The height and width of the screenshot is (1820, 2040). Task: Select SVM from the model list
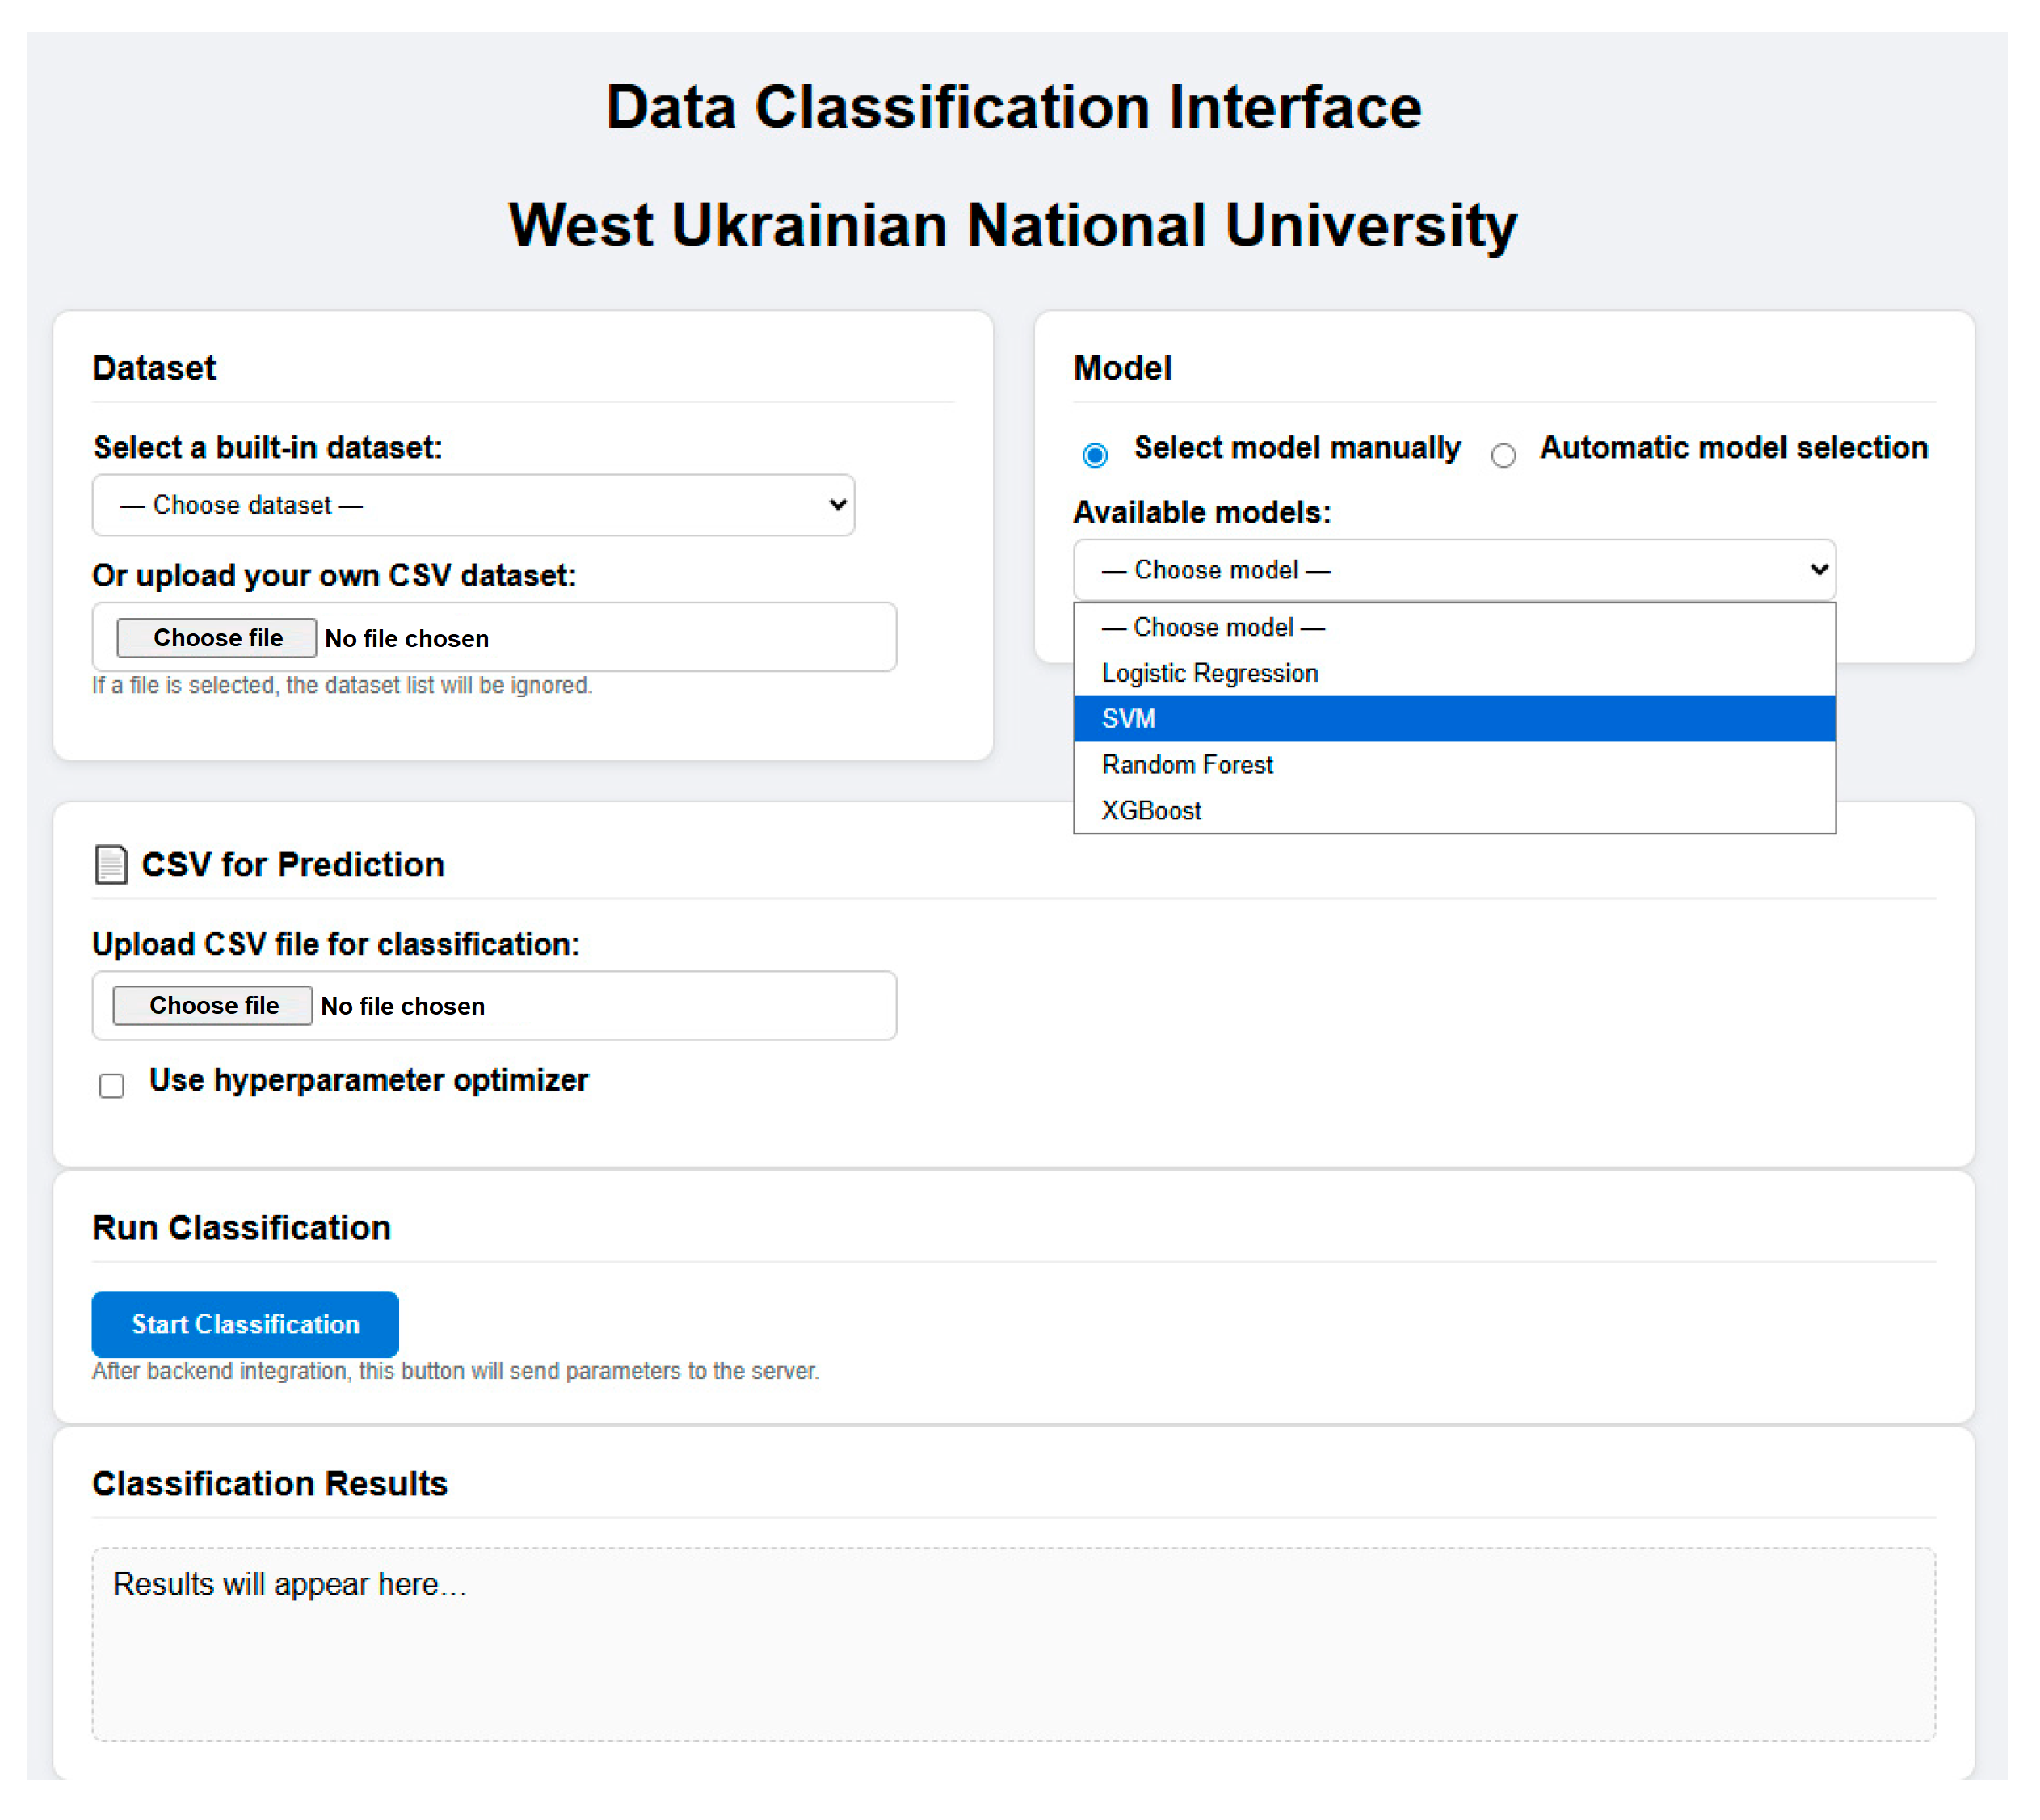click(1455, 719)
